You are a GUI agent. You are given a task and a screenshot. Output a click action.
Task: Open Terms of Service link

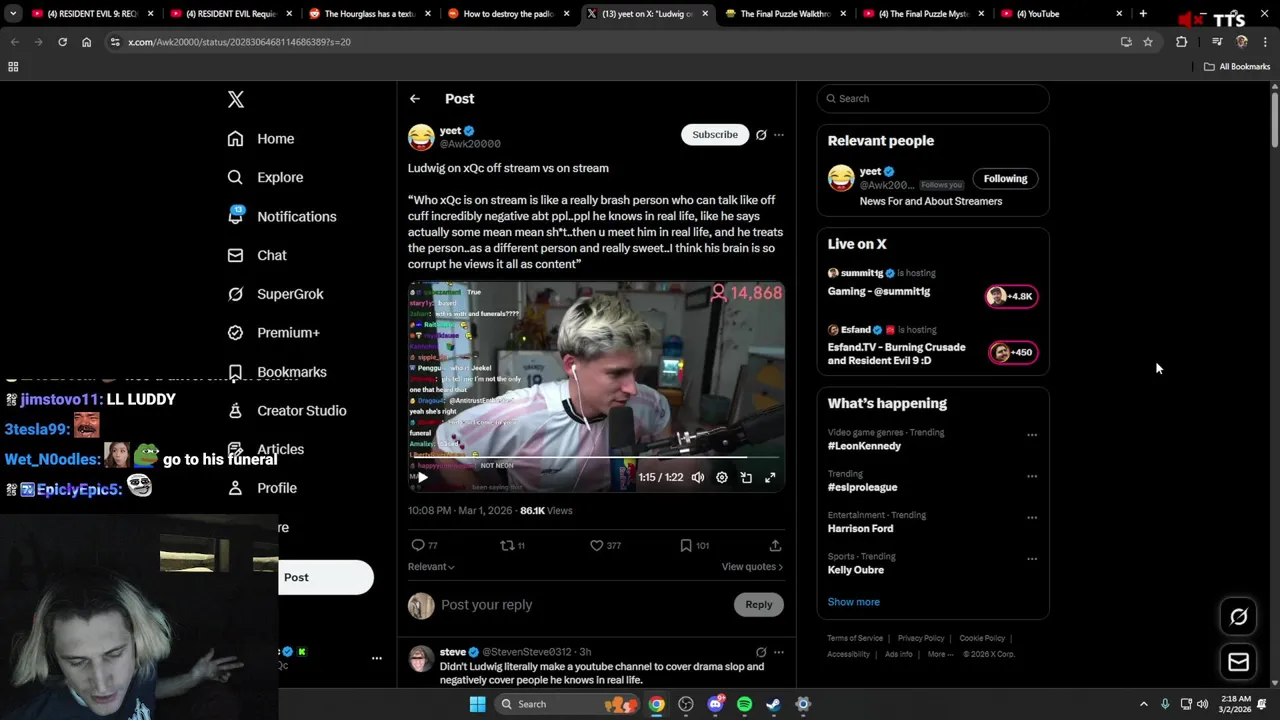point(855,638)
